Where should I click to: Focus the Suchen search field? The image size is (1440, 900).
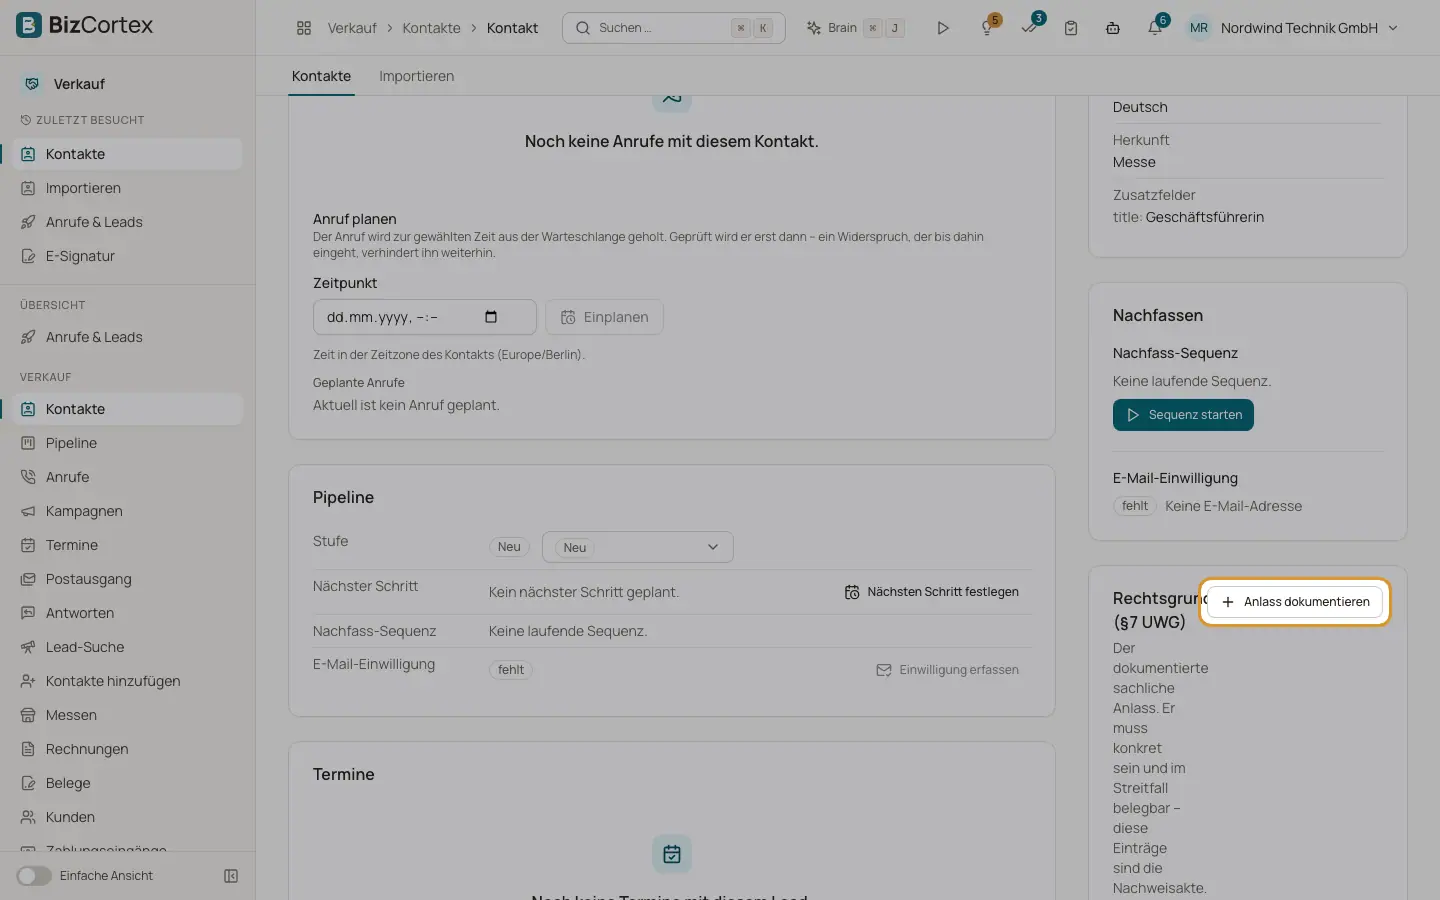(x=674, y=28)
